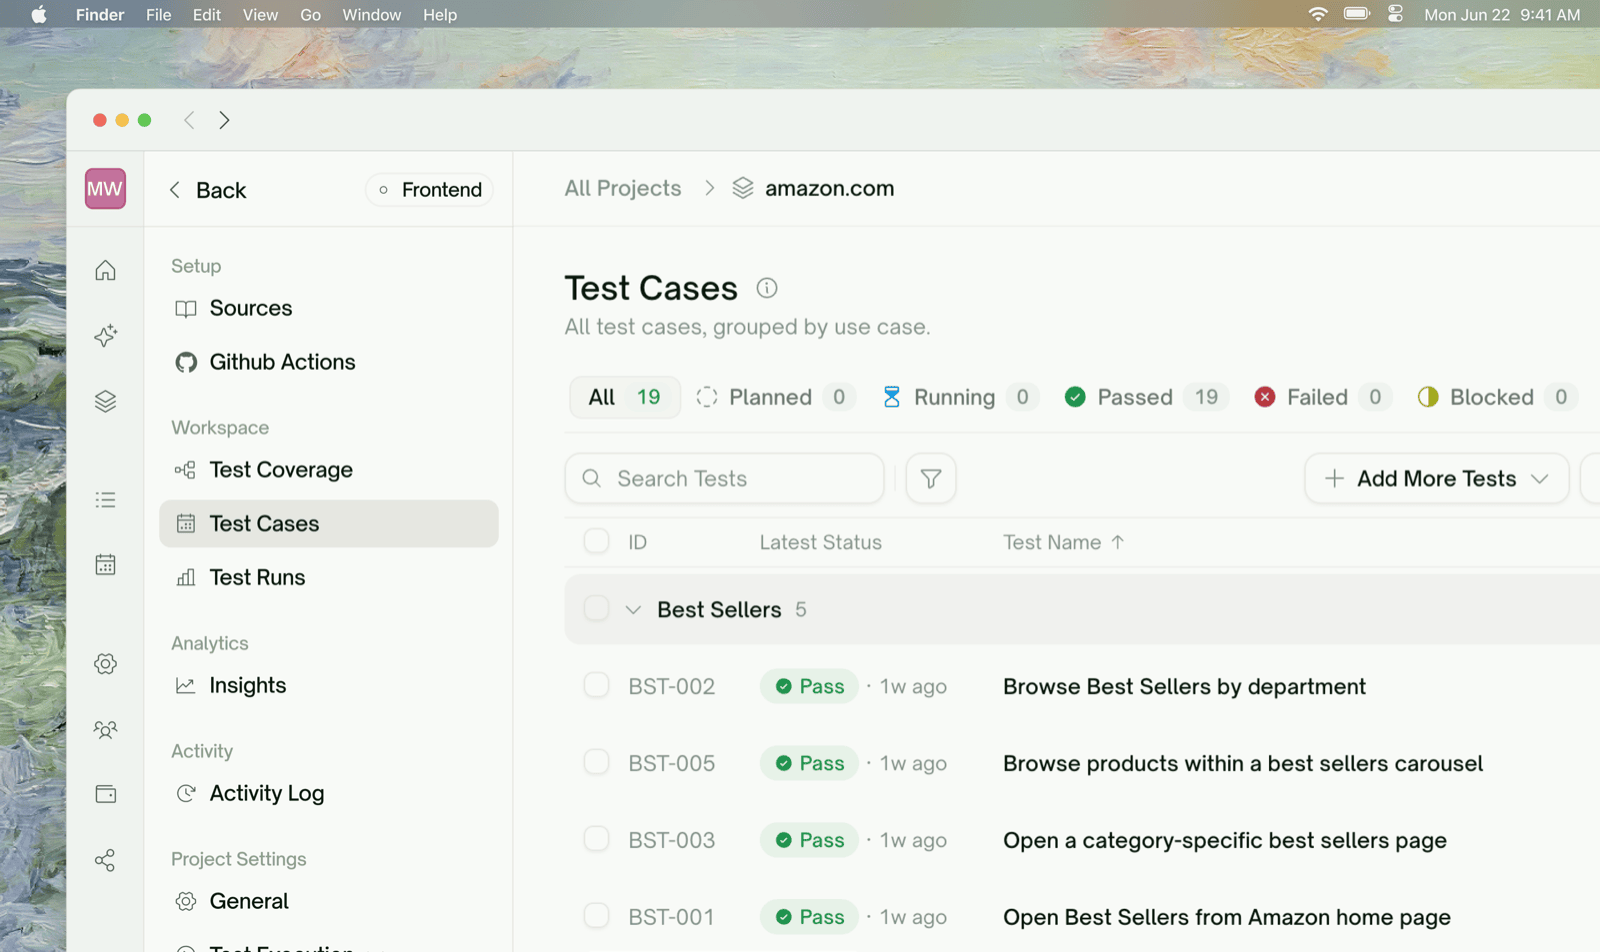Viewport: 1600px width, 952px height.
Task: Go to All Projects breadcrumb
Action: pyautogui.click(x=622, y=188)
